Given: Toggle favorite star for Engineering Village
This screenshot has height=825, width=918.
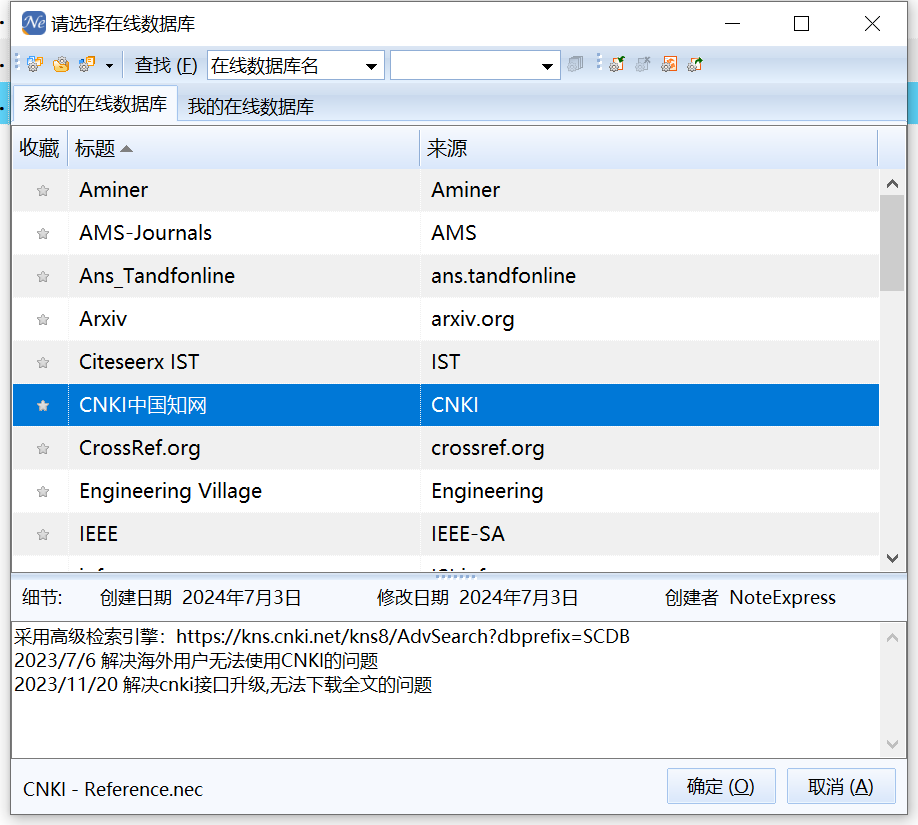Looking at the screenshot, I should (43, 491).
